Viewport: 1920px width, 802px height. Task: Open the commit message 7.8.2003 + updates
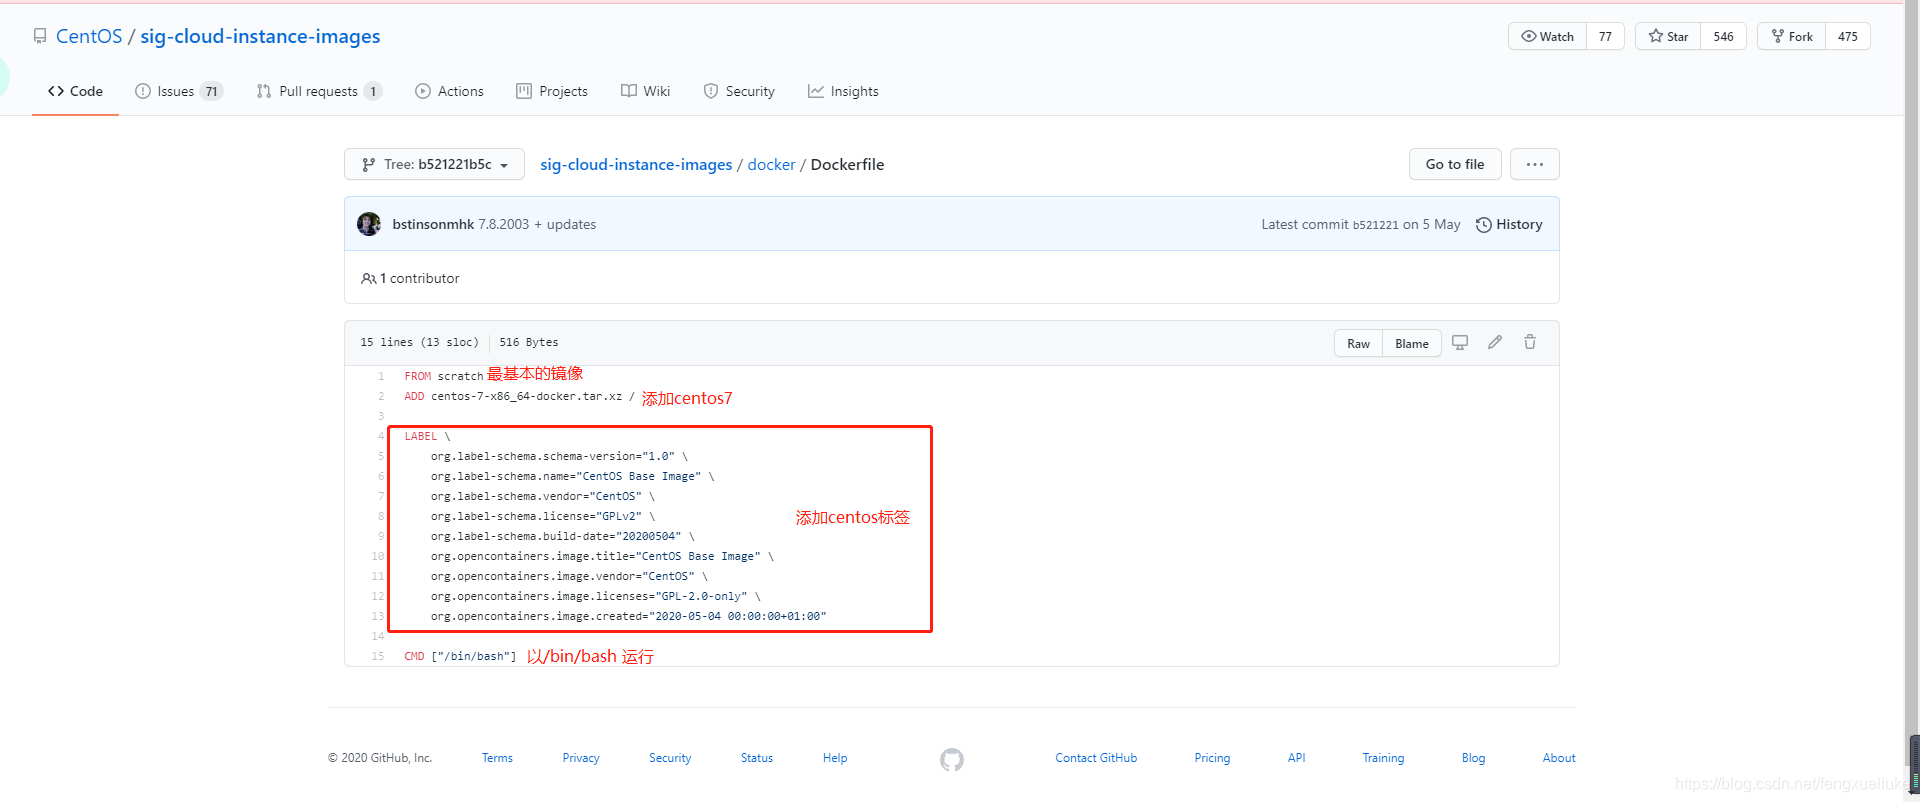[x=537, y=224]
